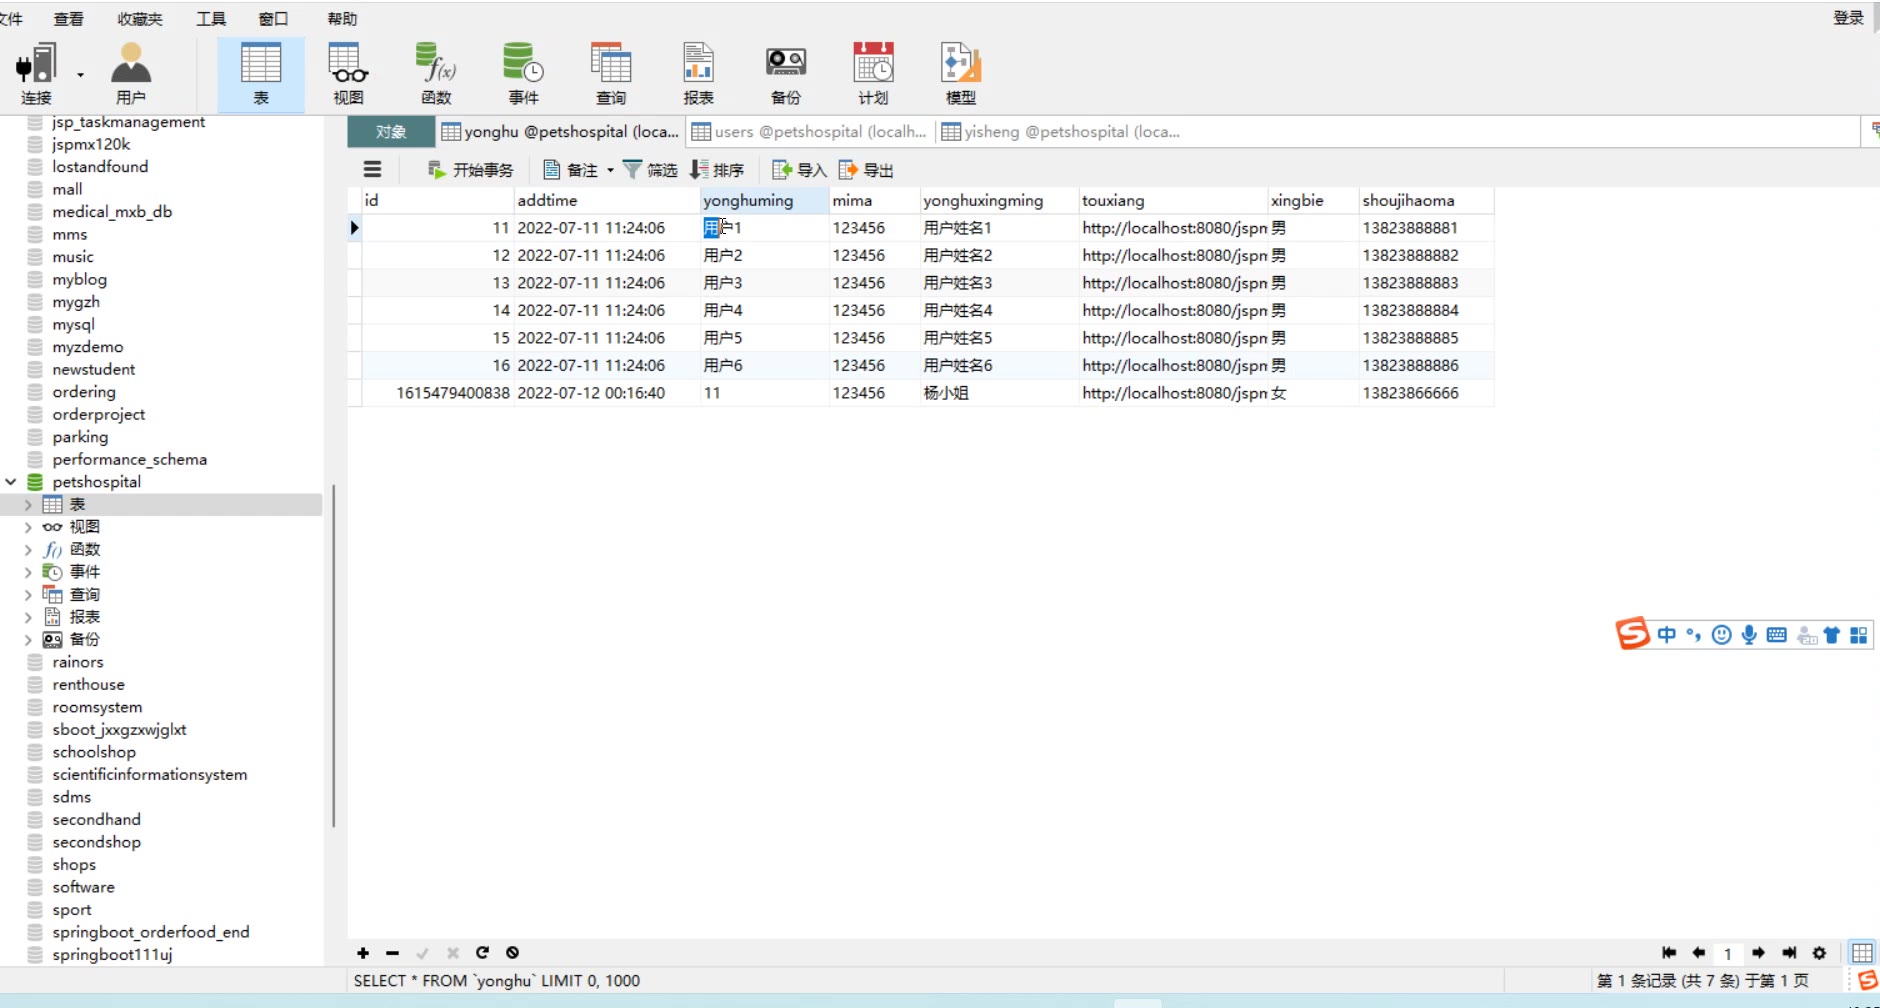Click 导入 (Import) button
The width and height of the screenshot is (1880, 1008).
799,170
